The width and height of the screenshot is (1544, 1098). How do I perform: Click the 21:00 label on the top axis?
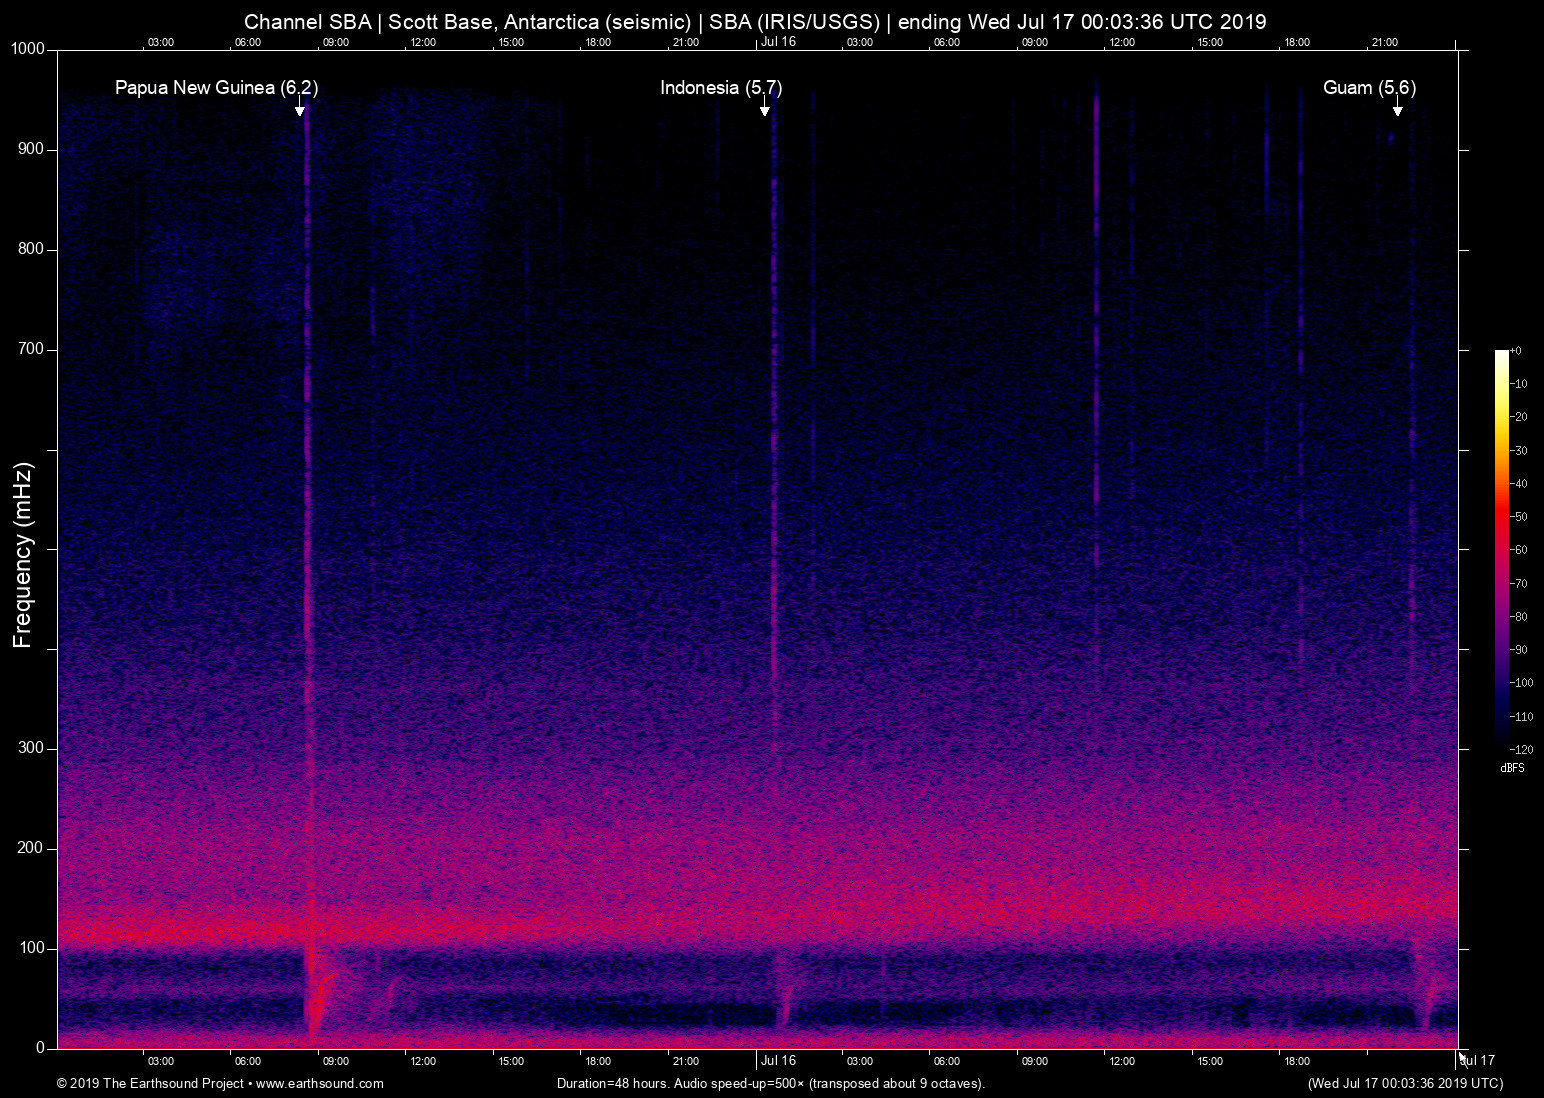pos(688,42)
